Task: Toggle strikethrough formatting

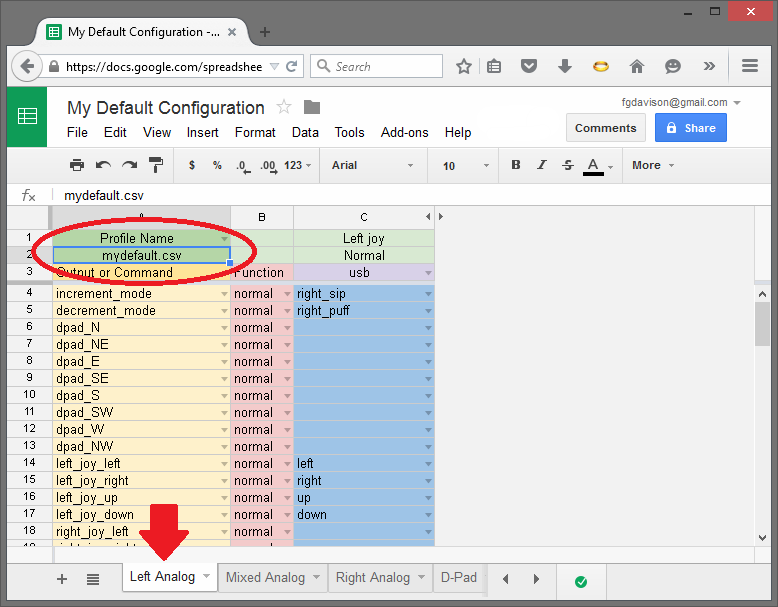Action: pos(568,165)
